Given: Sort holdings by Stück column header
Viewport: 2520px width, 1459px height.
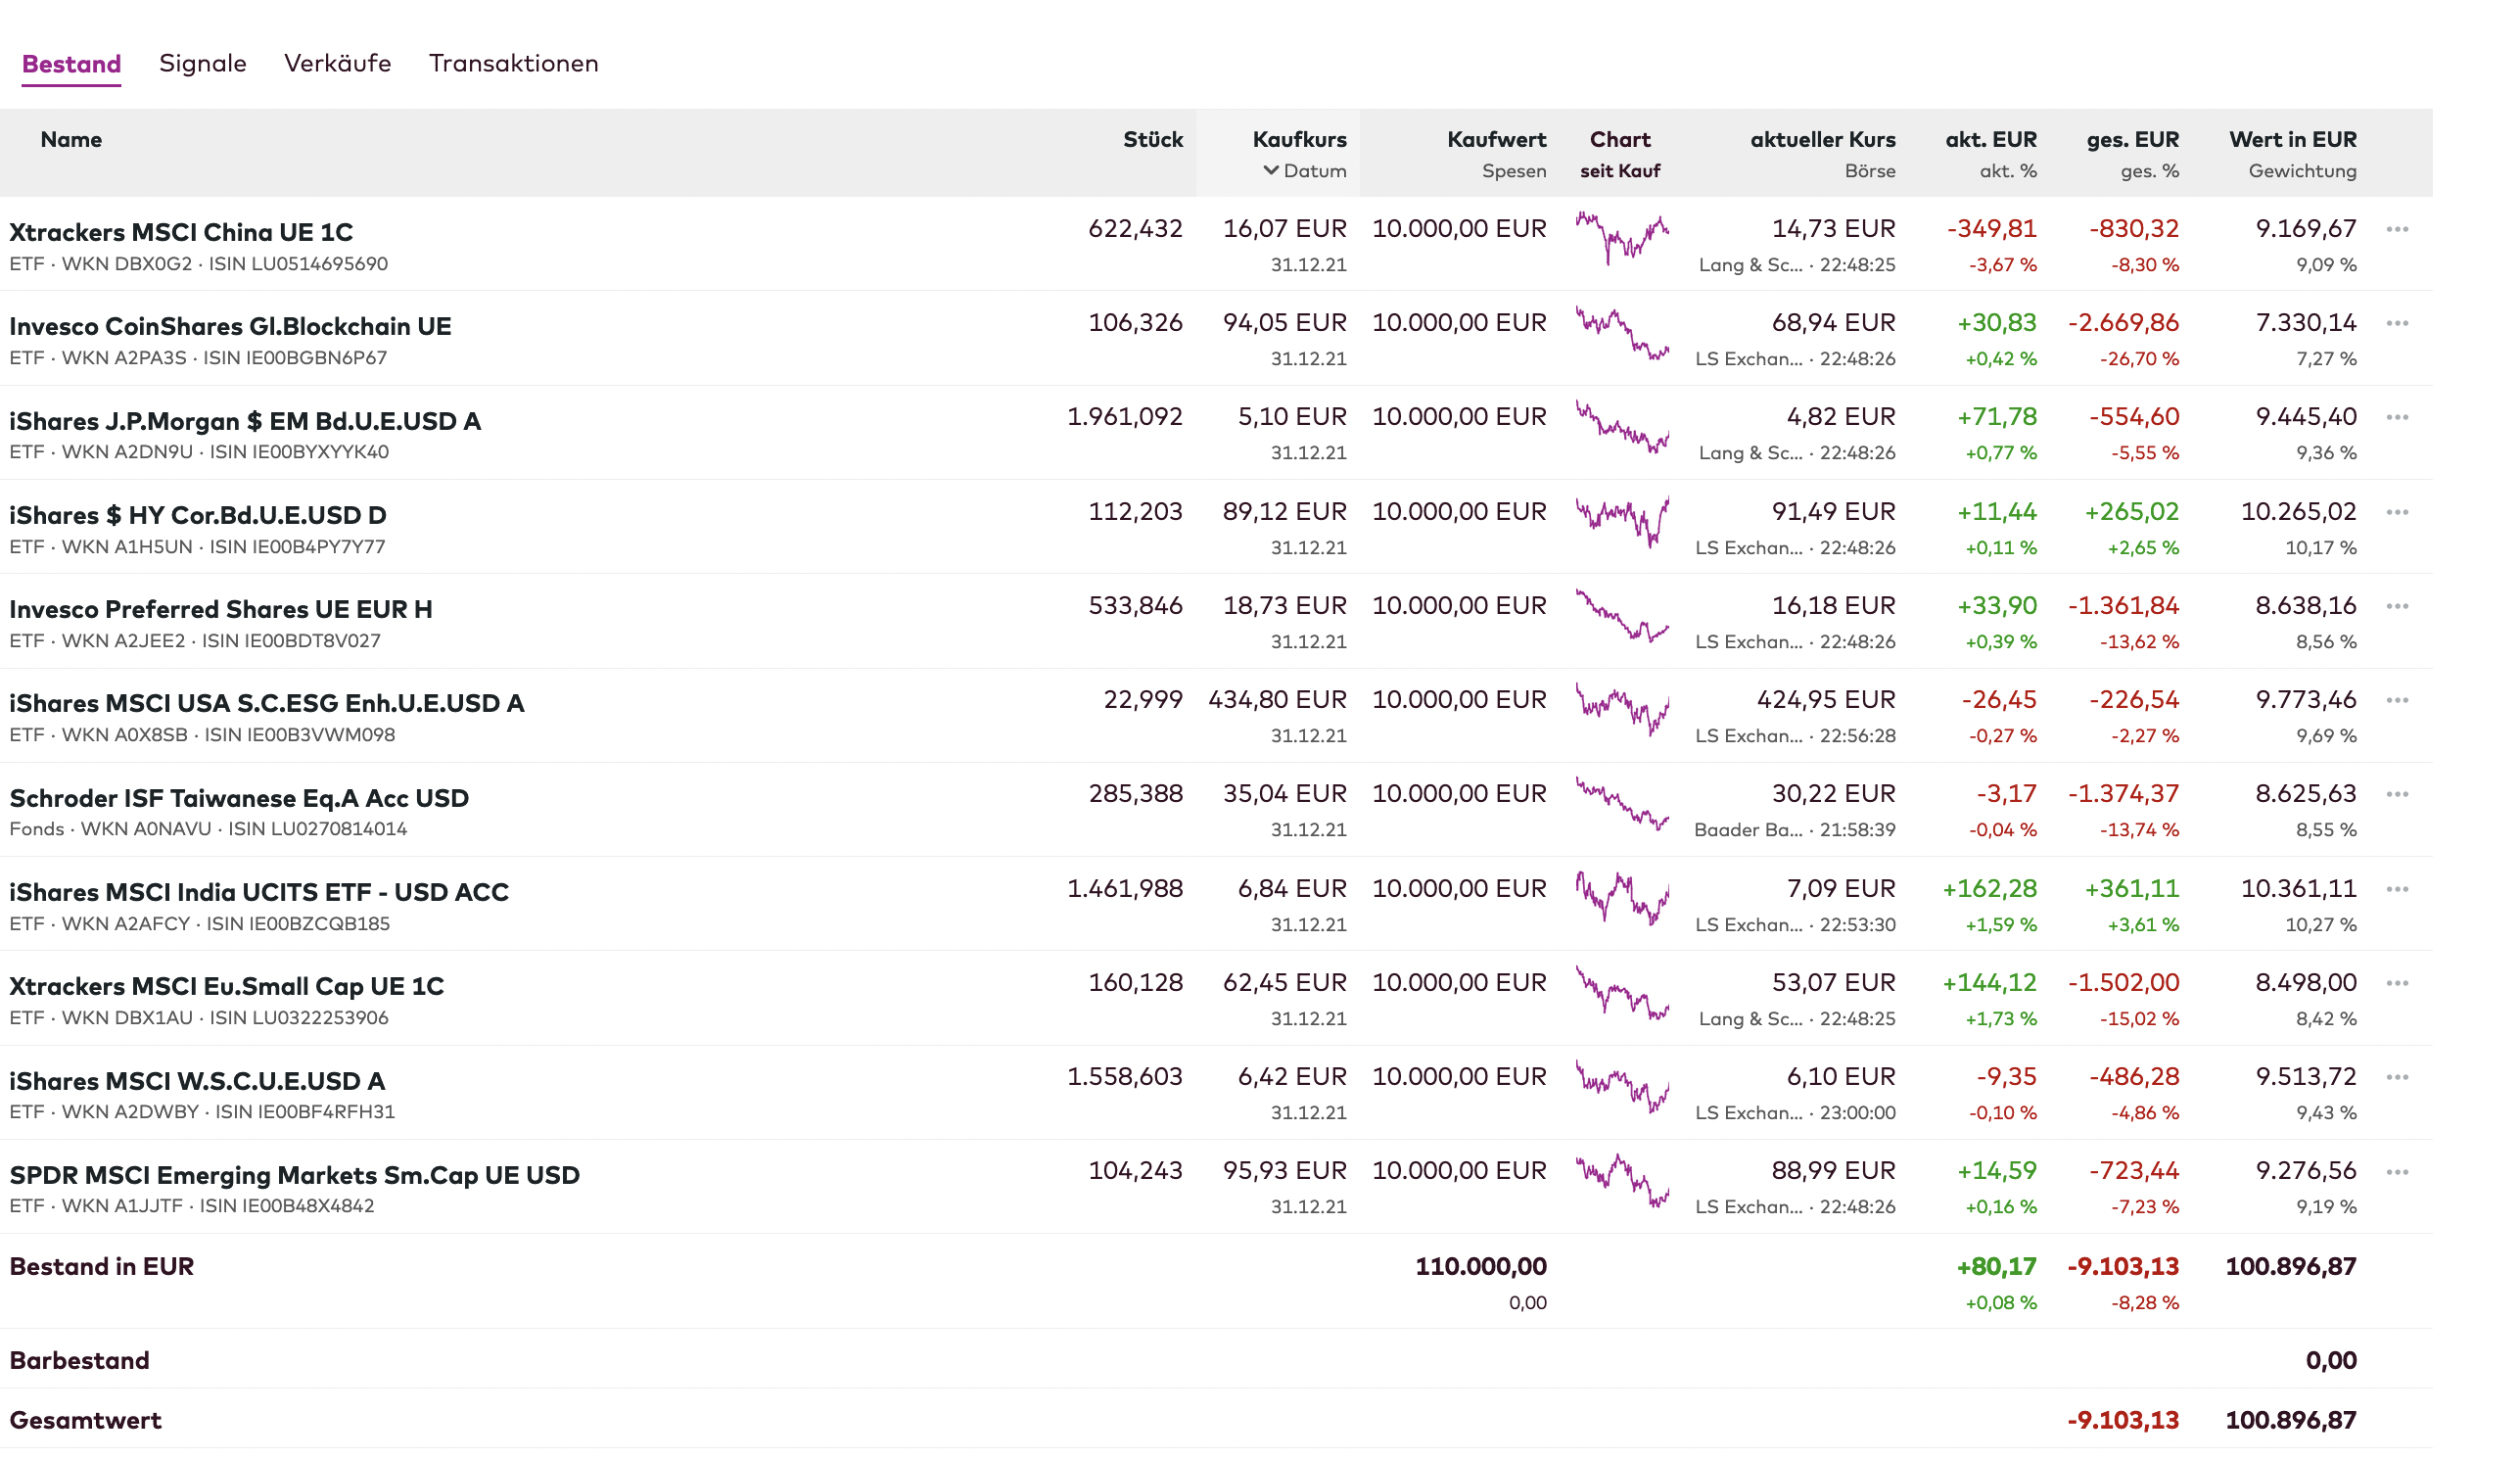Looking at the screenshot, I should [1152, 139].
